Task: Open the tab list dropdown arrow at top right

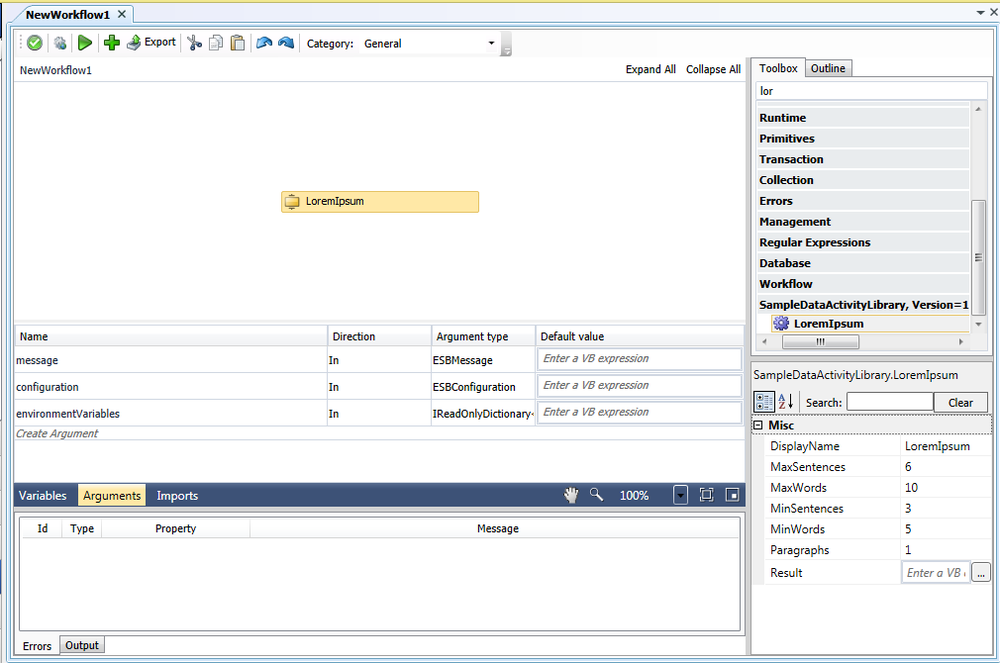Action: tap(981, 12)
